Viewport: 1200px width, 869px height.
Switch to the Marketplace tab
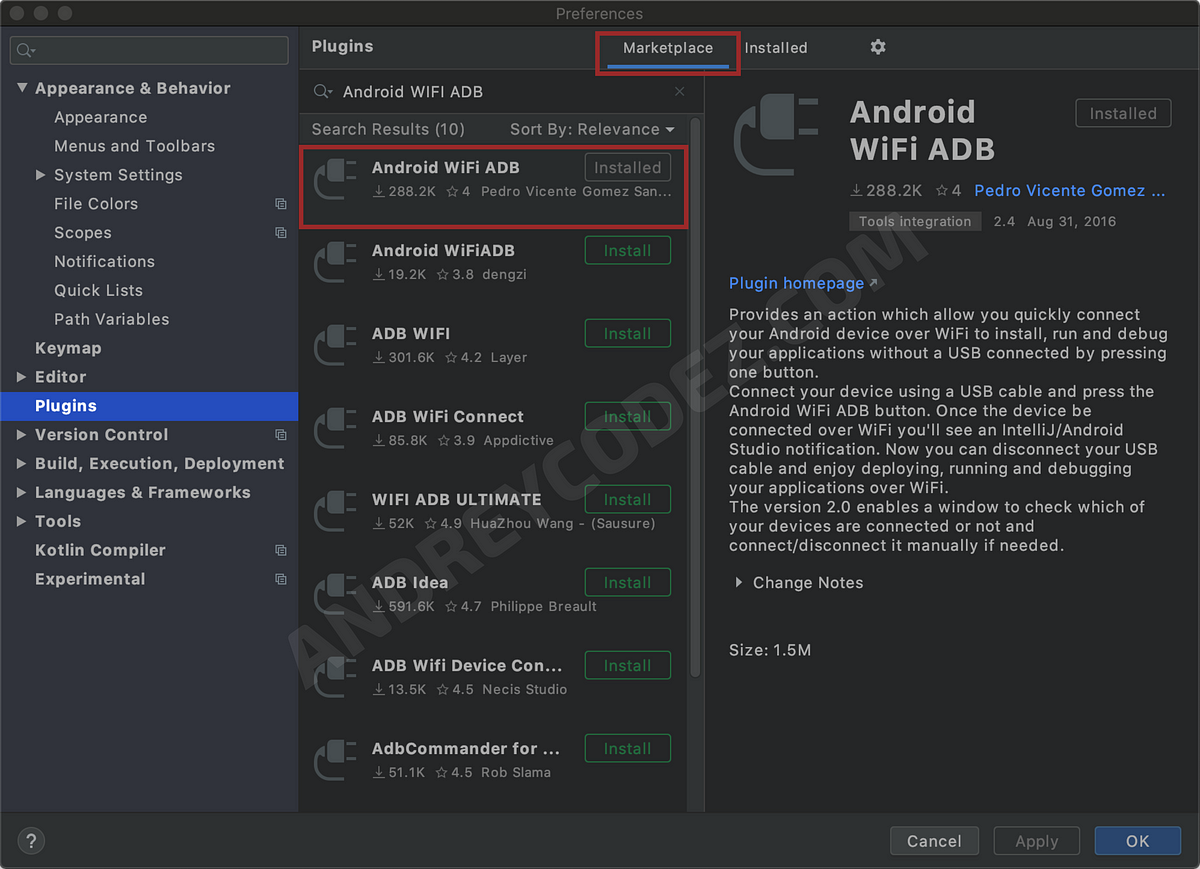point(668,48)
